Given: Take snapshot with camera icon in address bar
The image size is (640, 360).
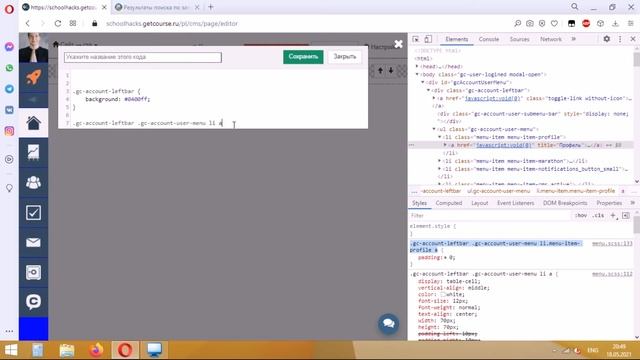Looking at the screenshot, I should [x=530, y=24].
